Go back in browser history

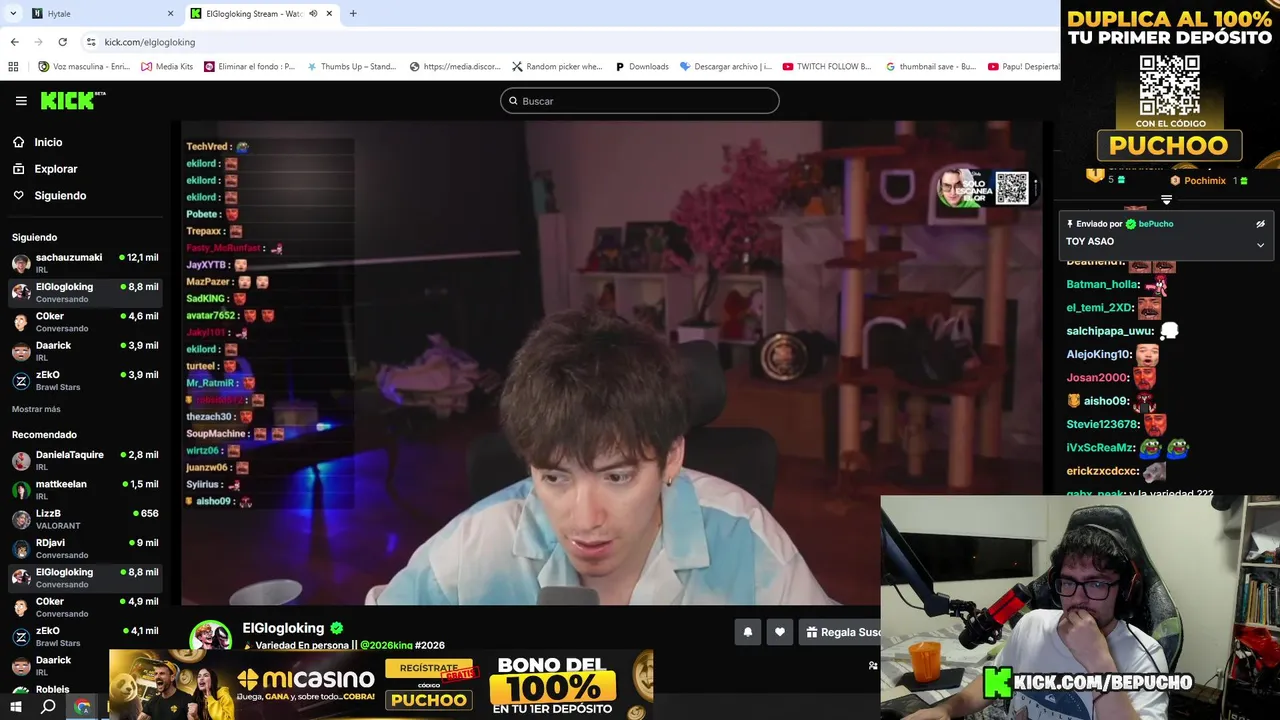point(14,42)
